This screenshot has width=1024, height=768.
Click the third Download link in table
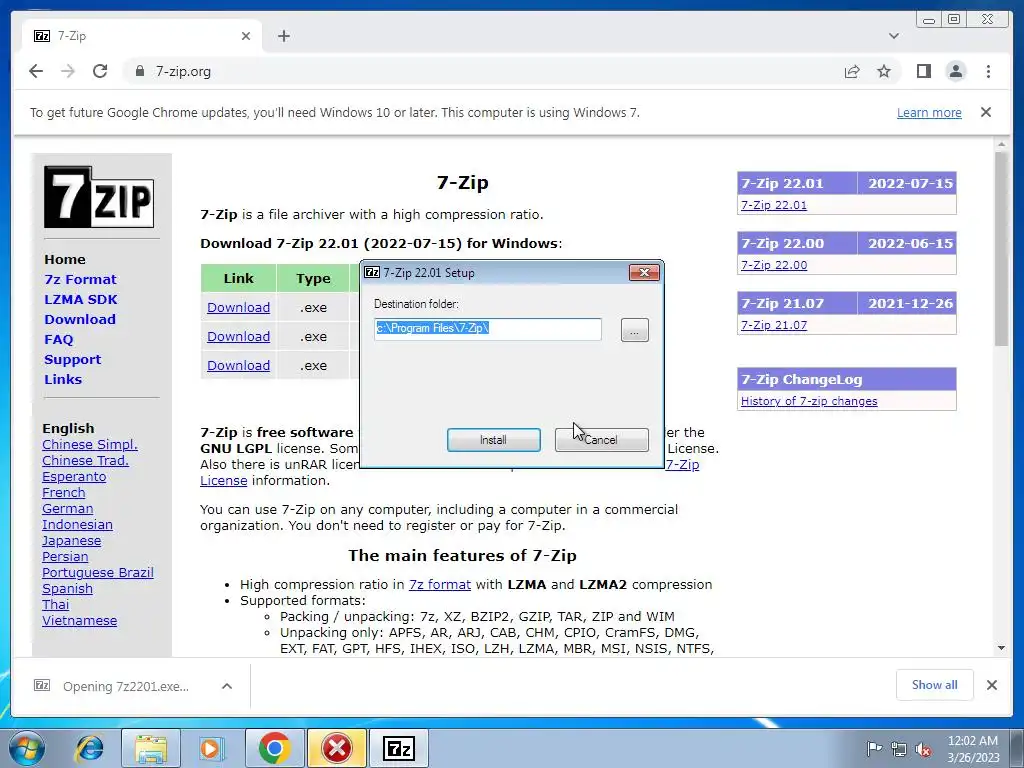click(x=238, y=366)
